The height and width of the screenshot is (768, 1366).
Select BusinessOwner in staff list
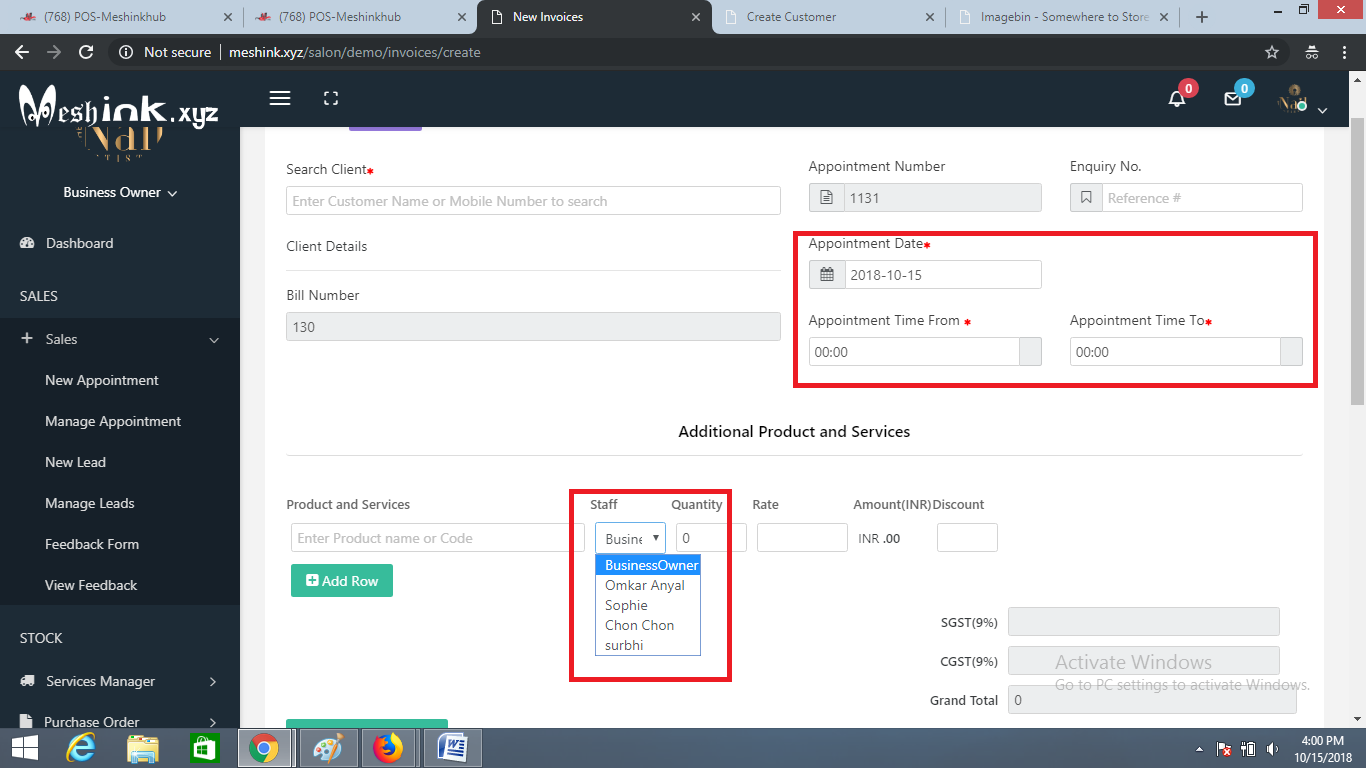(648, 565)
